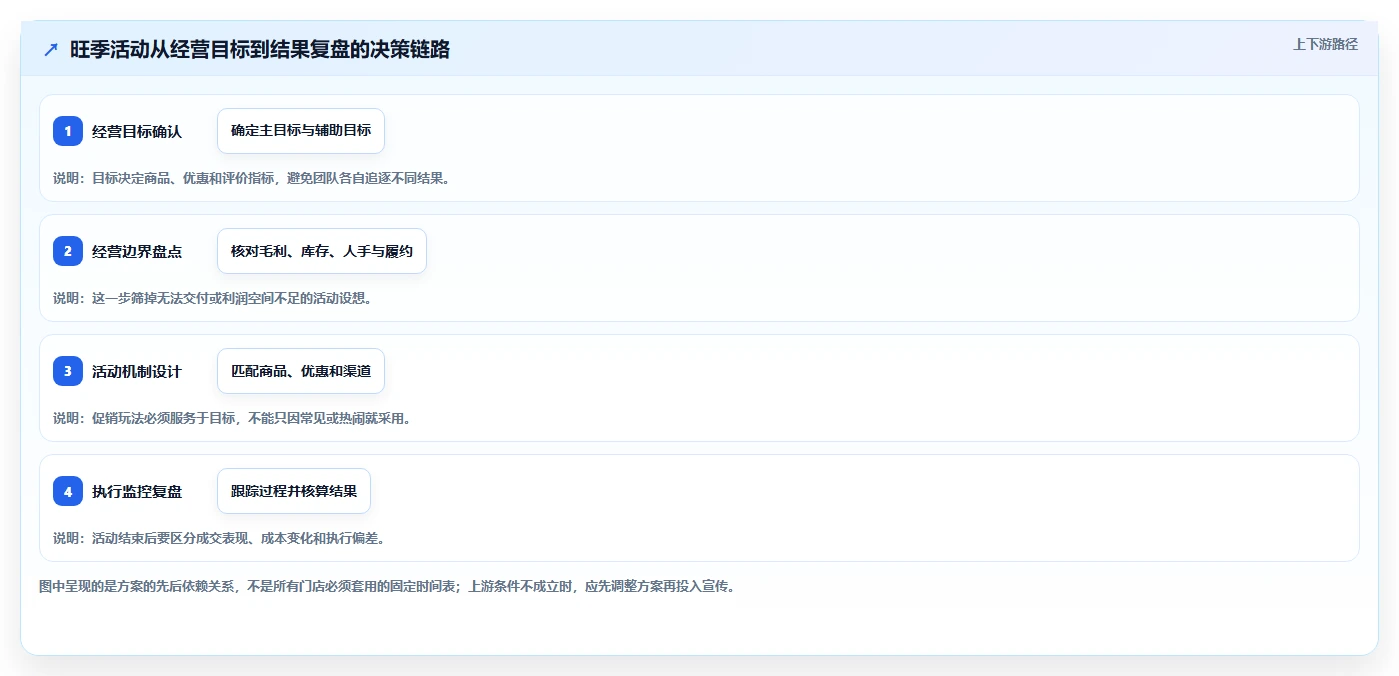Click the footer note starting 图中呈现的是方案的先后依赖关系
This screenshot has height=676, width=1399.
387,586
